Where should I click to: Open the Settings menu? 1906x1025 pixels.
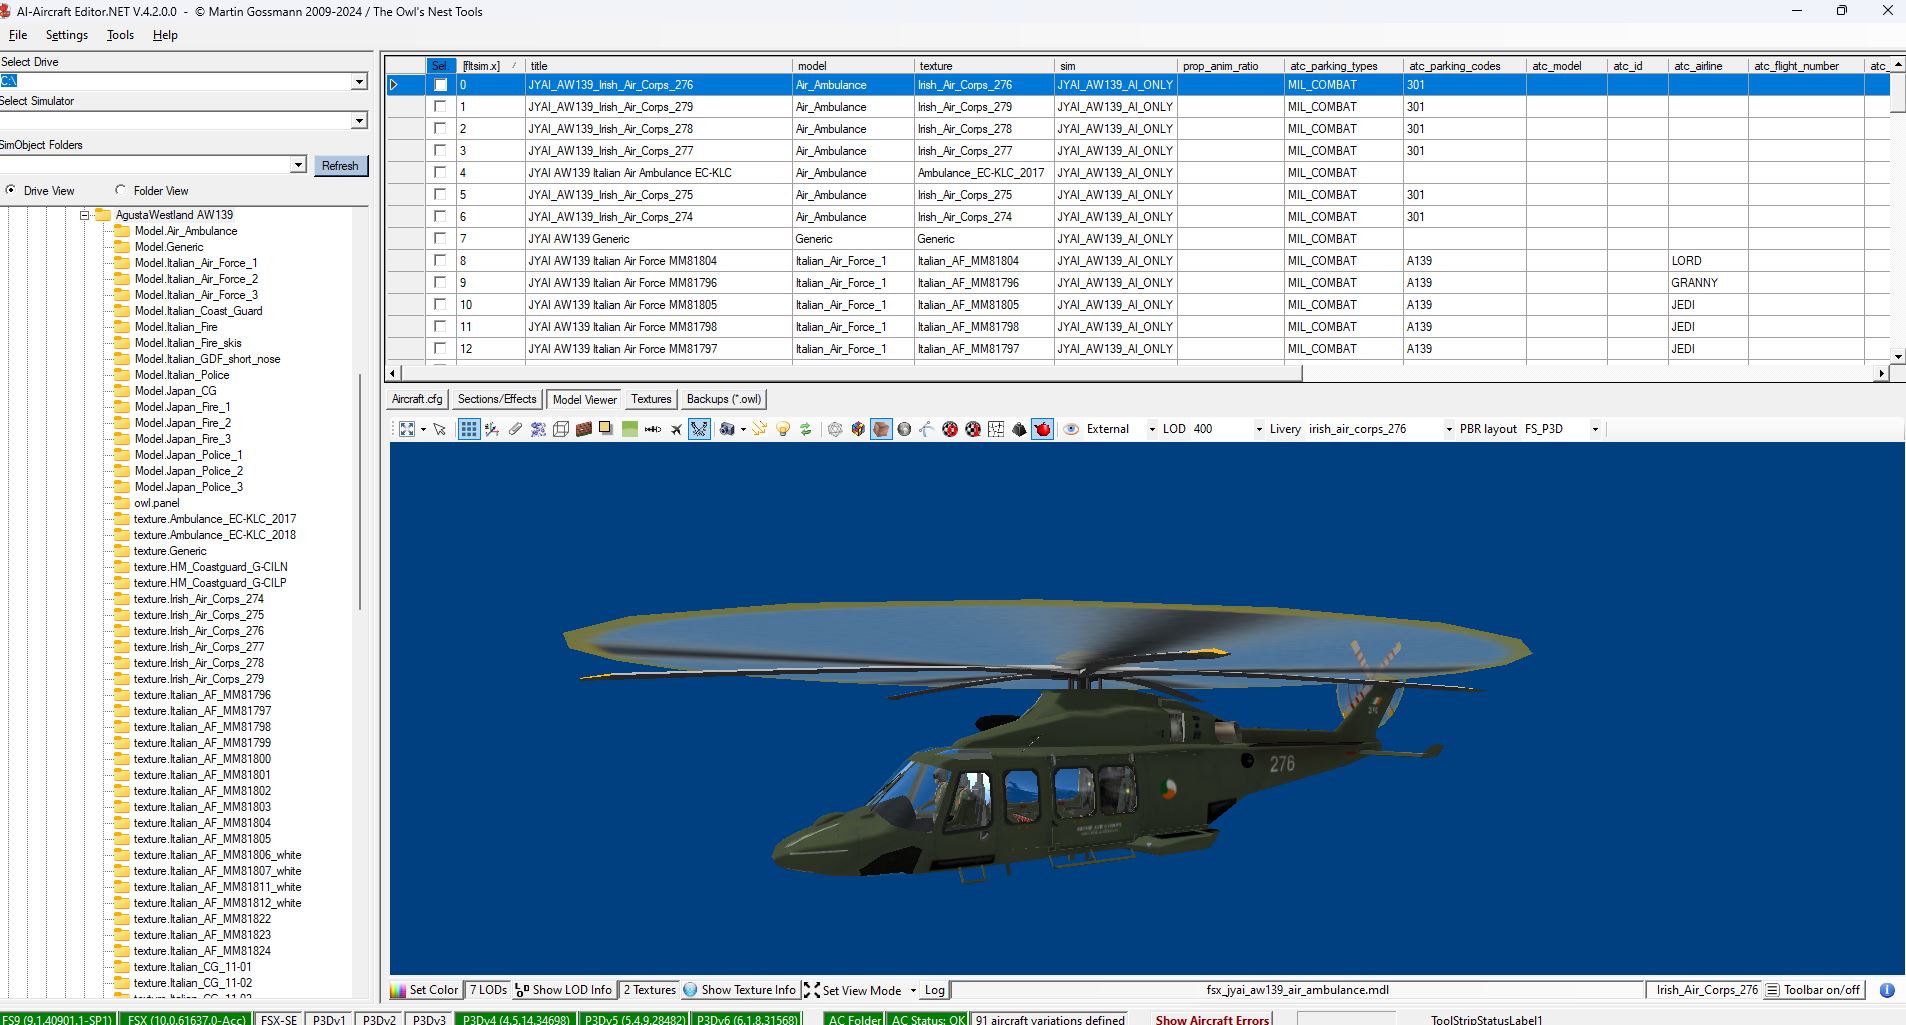click(67, 35)
